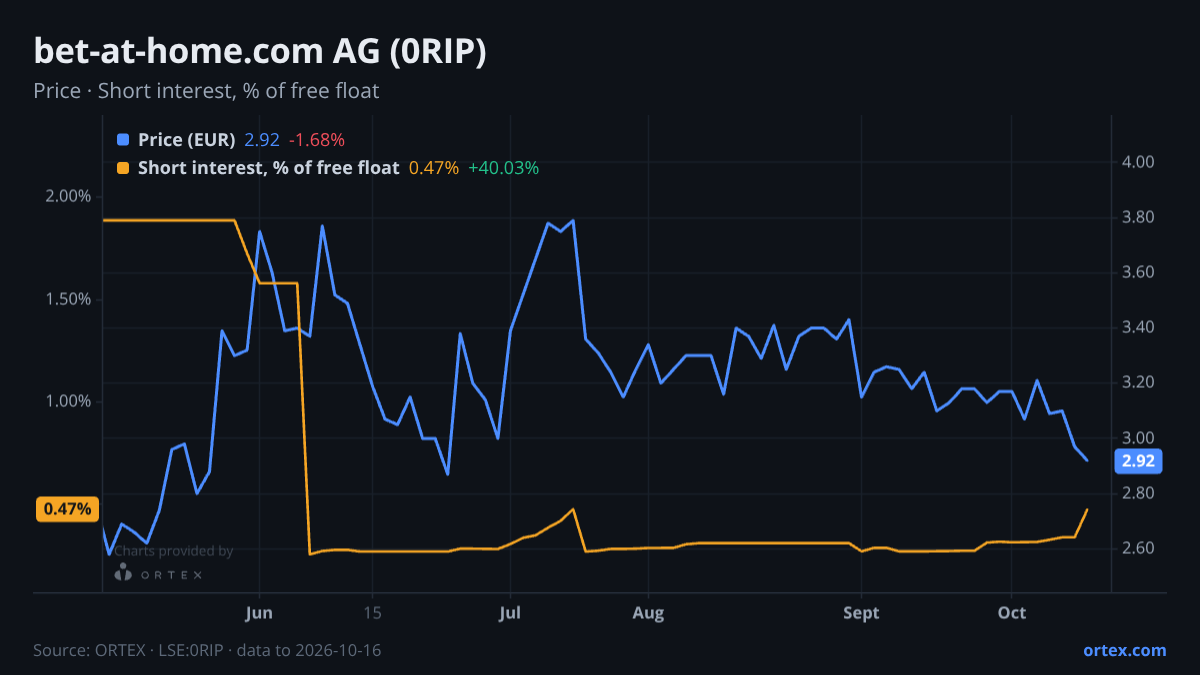This screenshot has height=675, width=1200.
Task: Click the blue Price (EUR) legend swatch
Action: pos(123,140)
